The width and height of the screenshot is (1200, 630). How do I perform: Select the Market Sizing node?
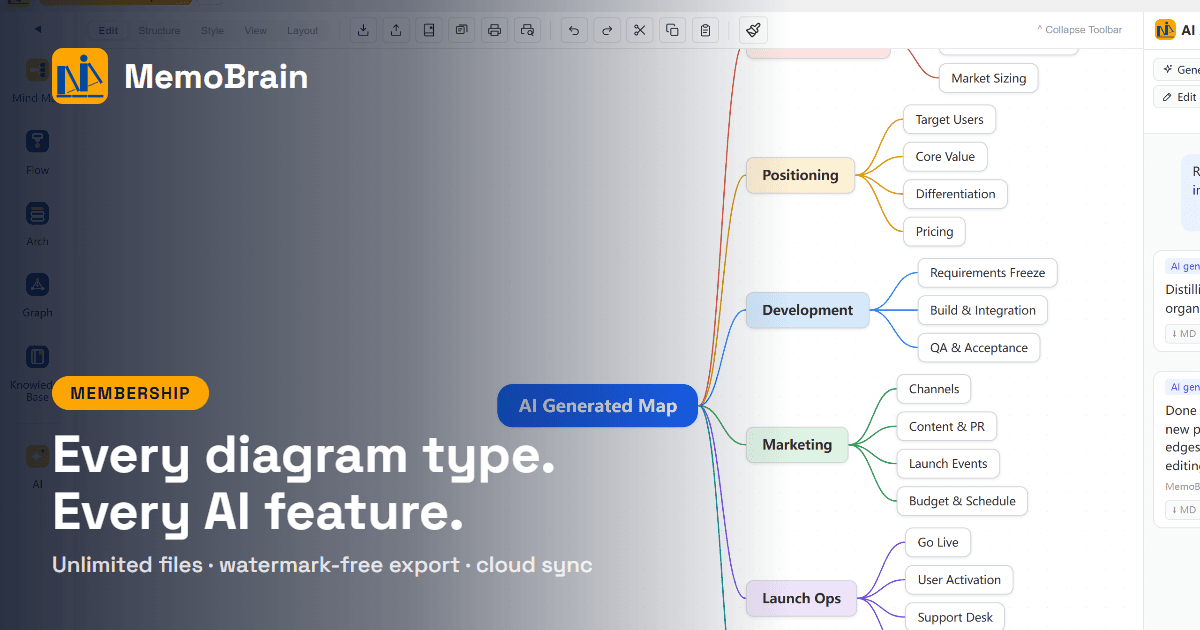[x=989, y=78]
